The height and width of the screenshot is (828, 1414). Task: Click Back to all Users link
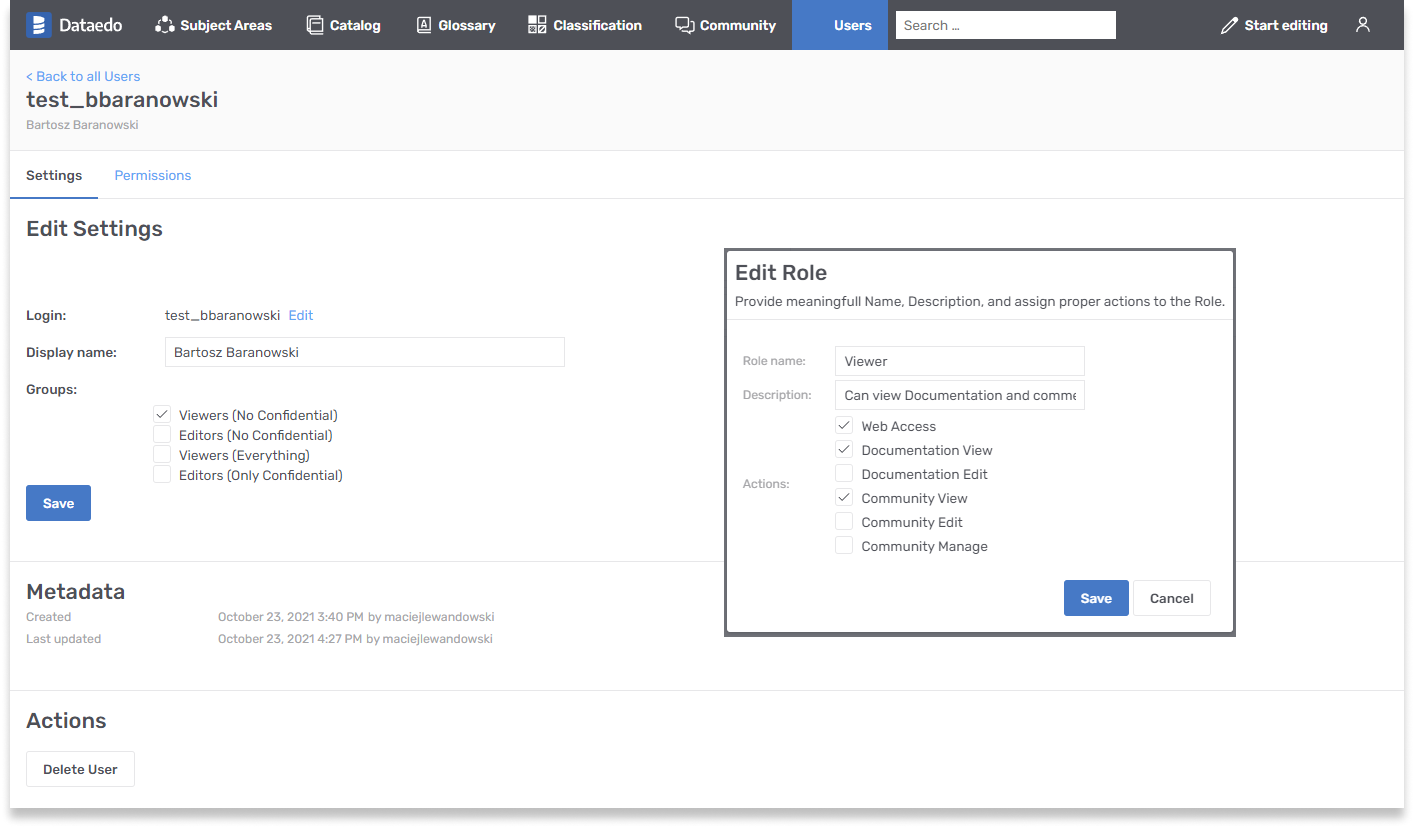(83, 76)
